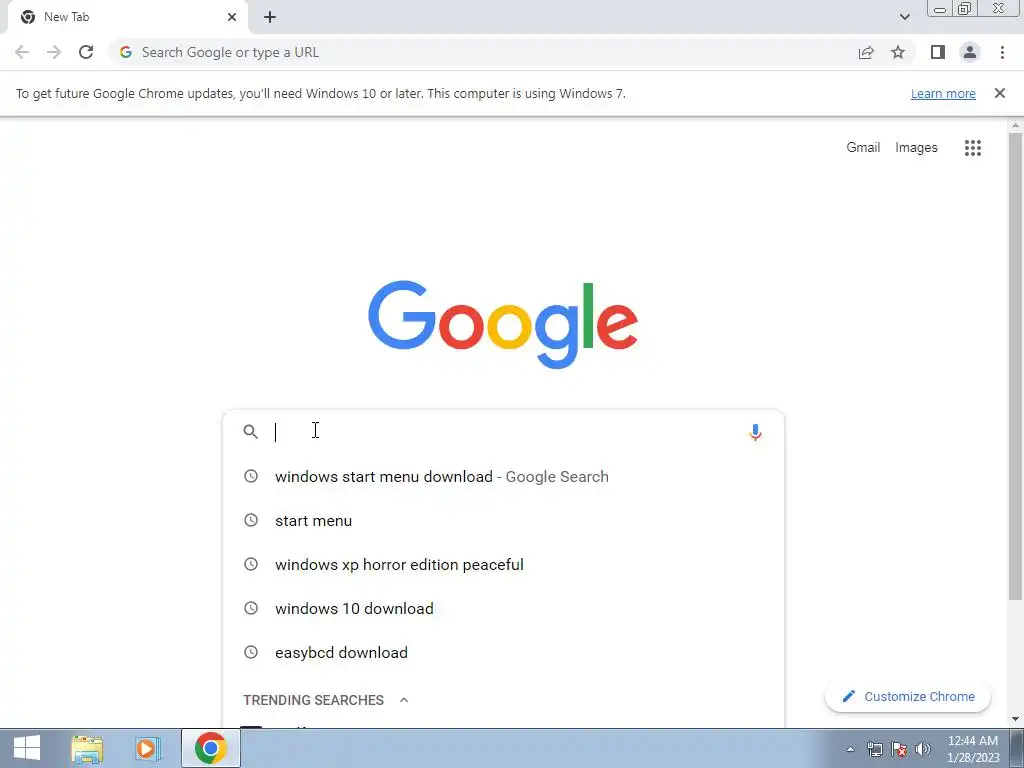
Task: Close the New Tab tab
Action: [232, 17]
